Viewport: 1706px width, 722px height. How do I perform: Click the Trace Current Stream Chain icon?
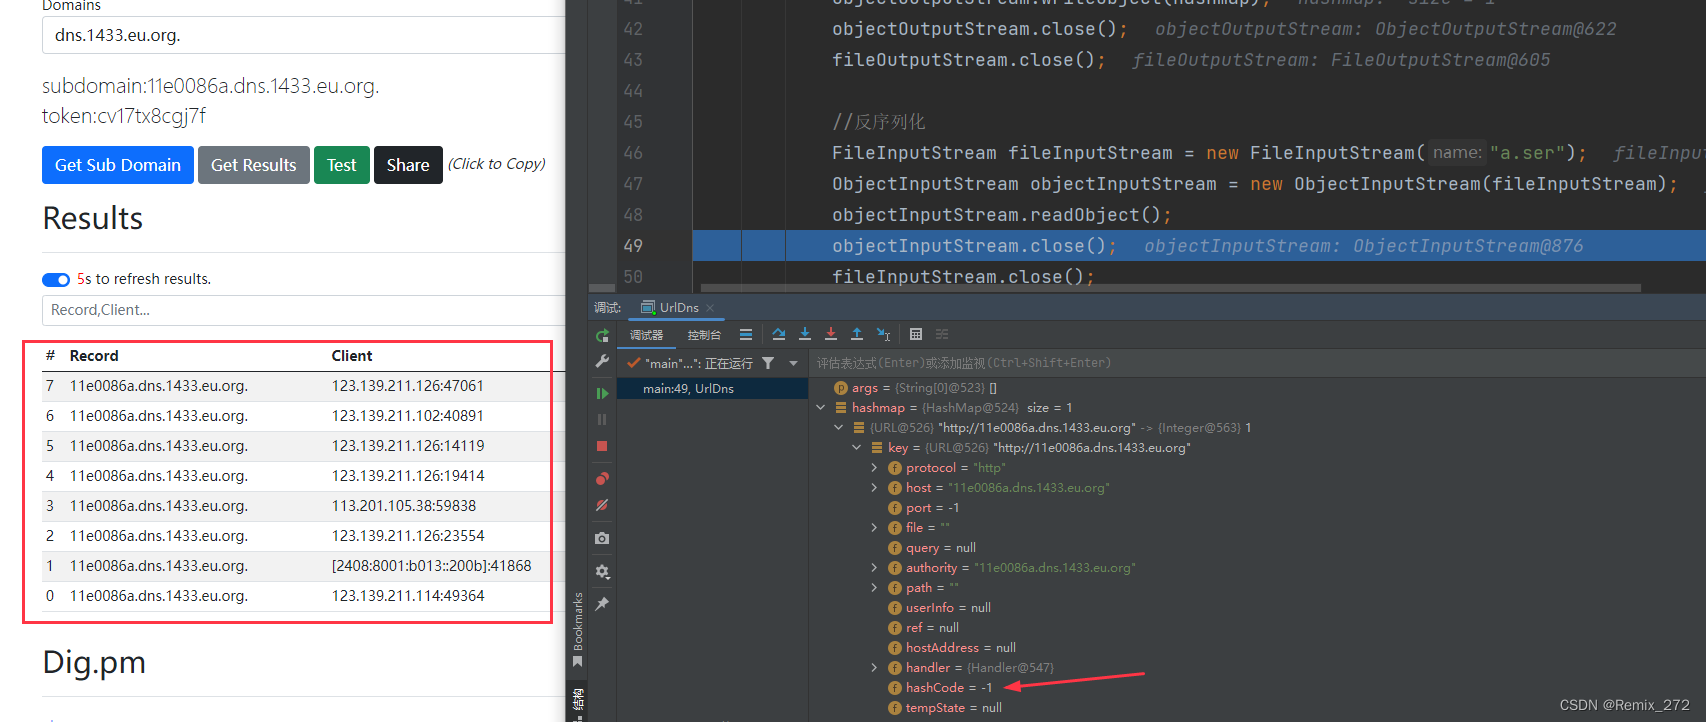click(x=942, y=335)
